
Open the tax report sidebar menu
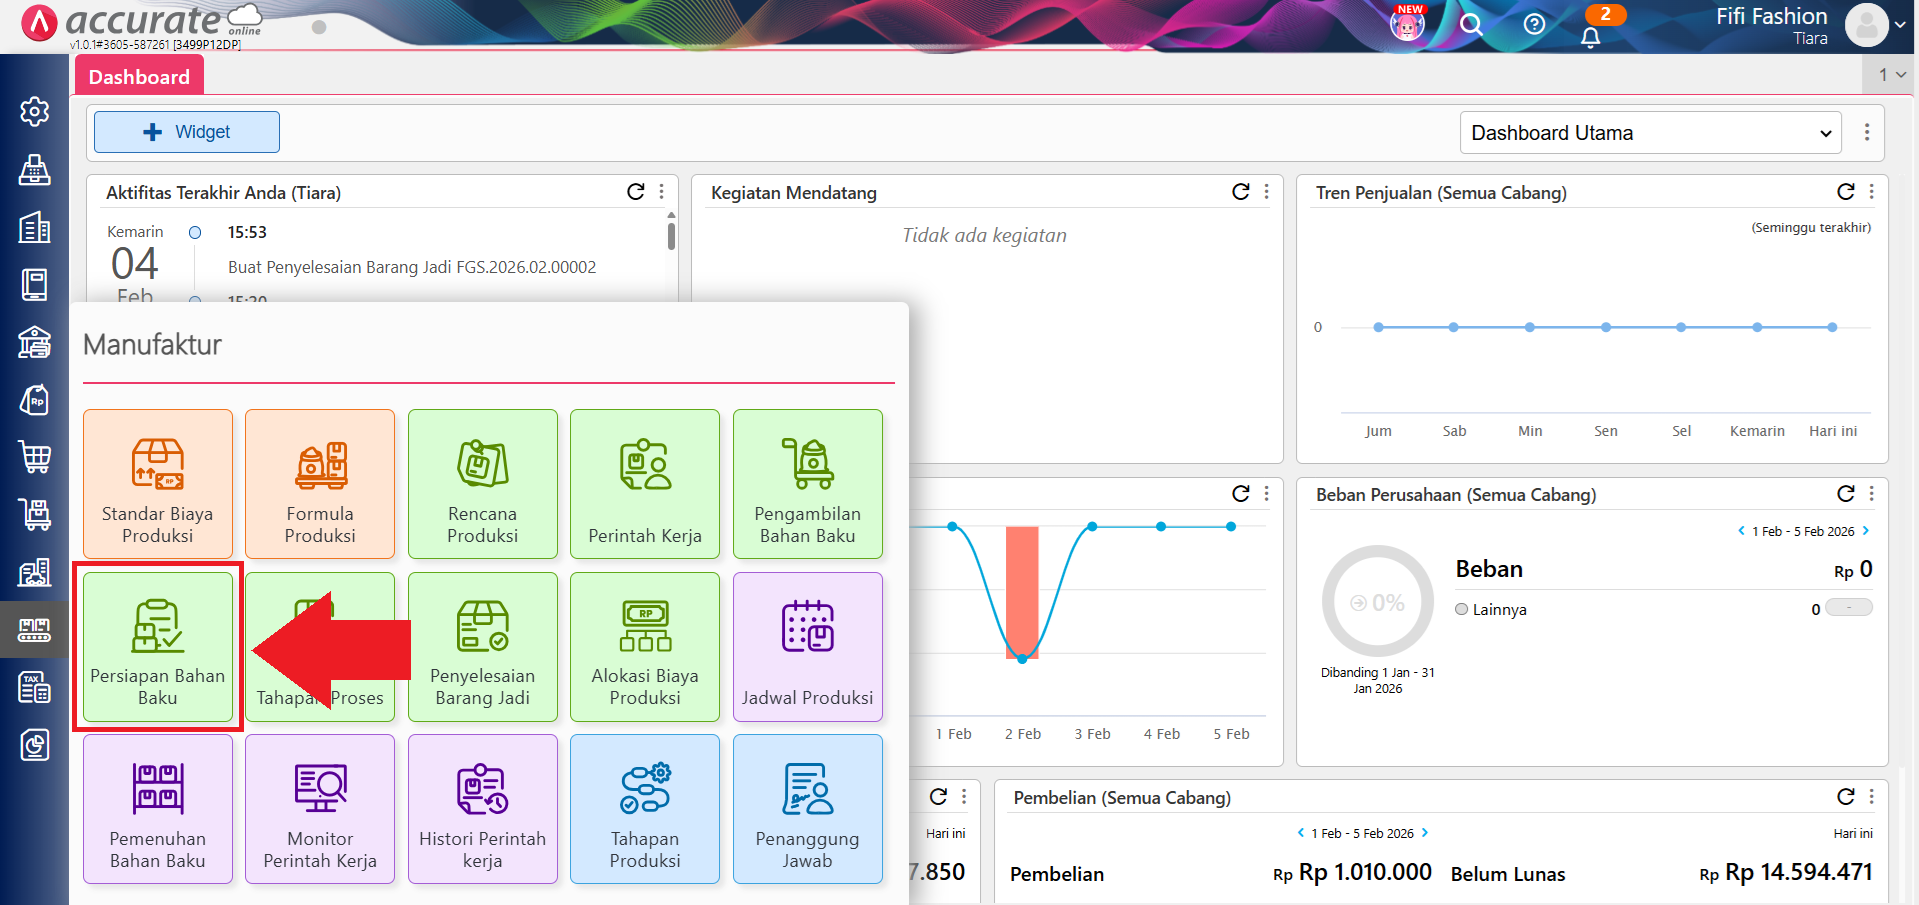point(35,687)
